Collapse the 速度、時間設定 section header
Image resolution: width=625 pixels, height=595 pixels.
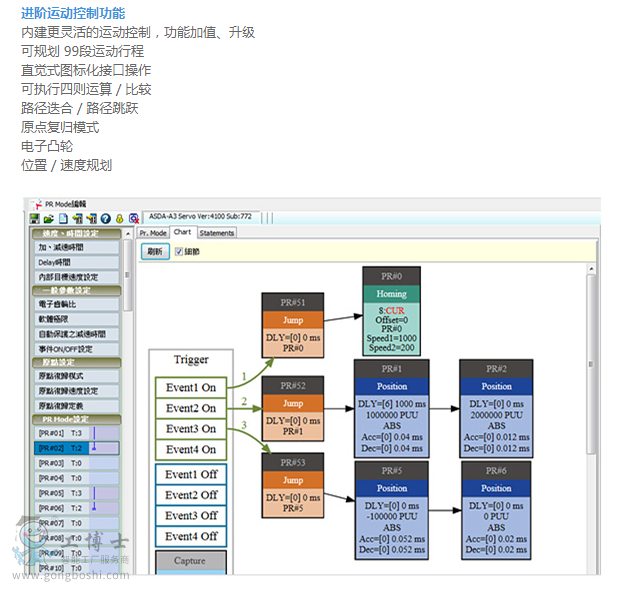coord(76,234)
